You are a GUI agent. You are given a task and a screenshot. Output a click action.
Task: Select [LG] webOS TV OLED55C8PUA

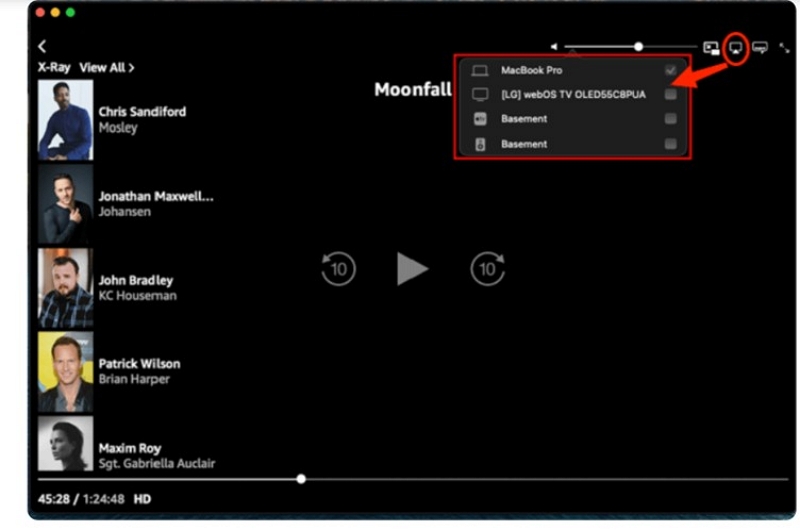pos(573,94)
